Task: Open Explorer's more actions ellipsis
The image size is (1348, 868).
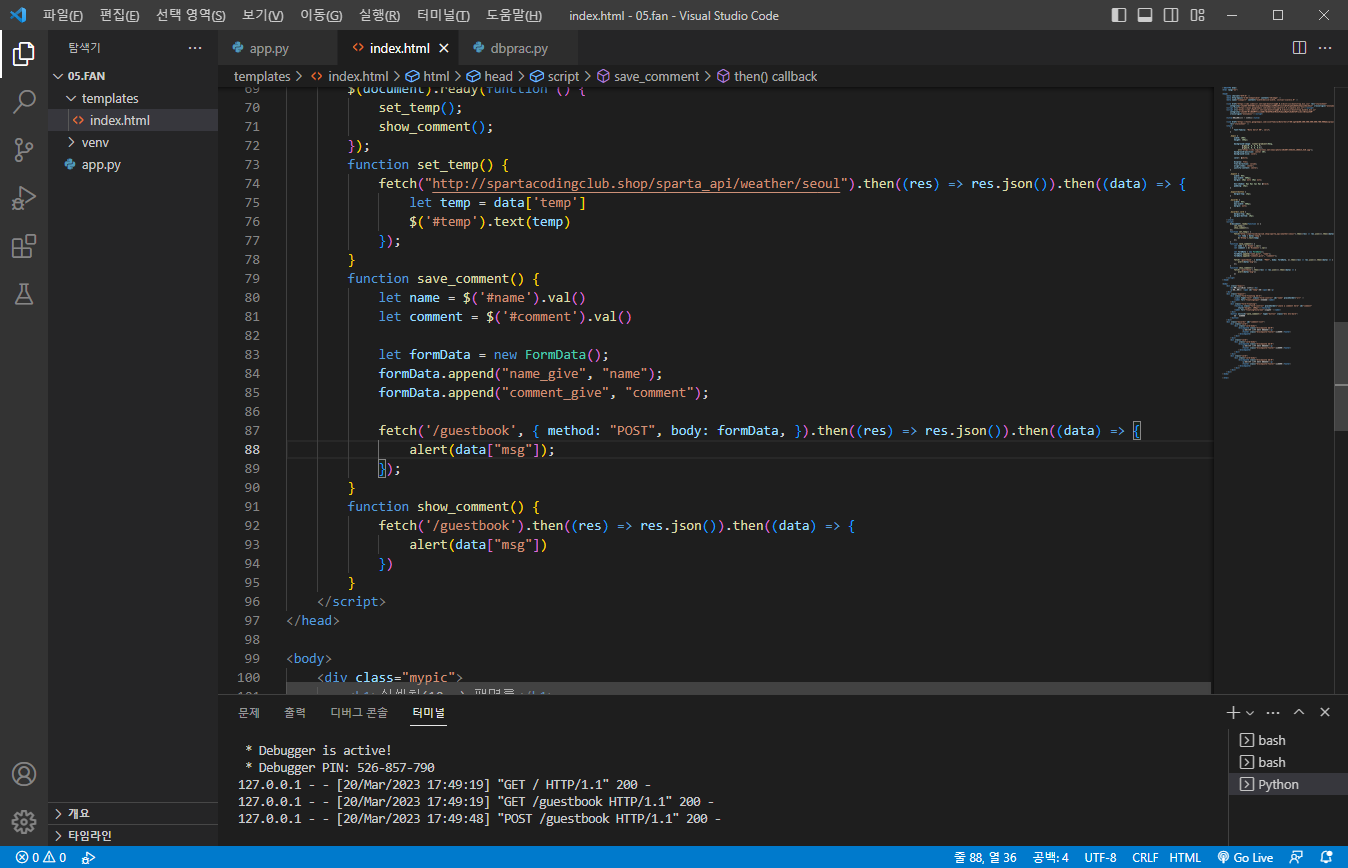Action: click(194, 48)
